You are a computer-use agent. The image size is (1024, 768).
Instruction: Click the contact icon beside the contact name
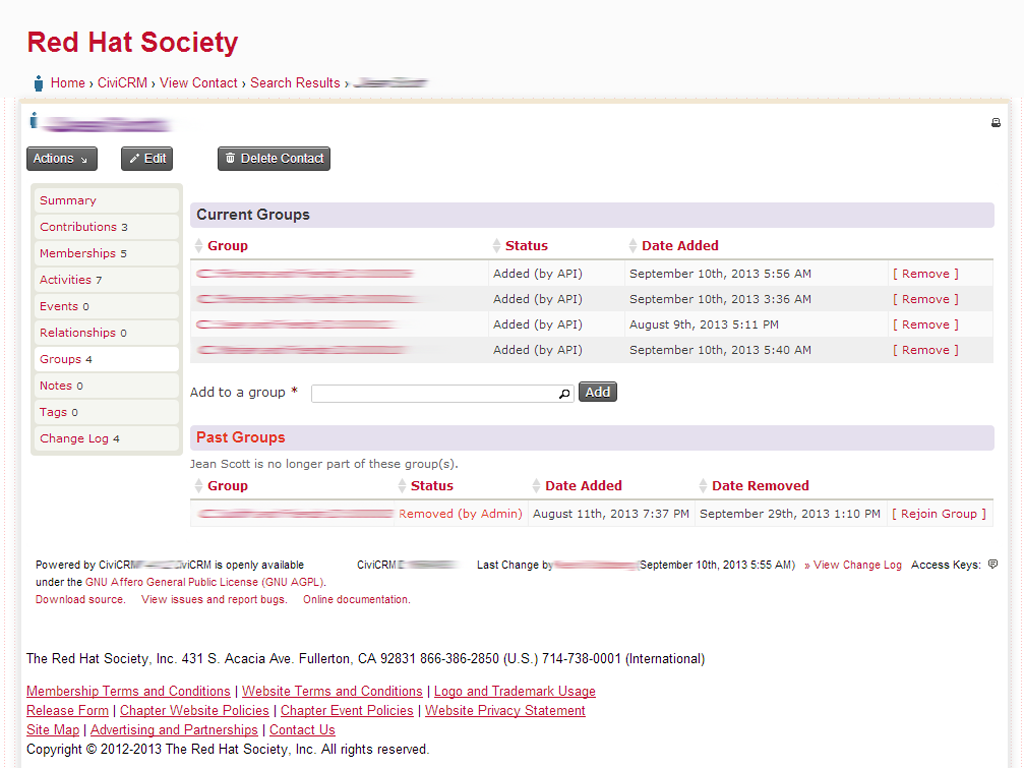[x=33, y=121]
